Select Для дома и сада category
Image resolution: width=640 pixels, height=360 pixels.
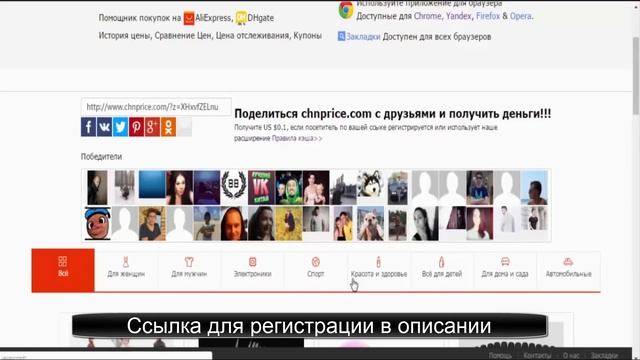point(505,270)
